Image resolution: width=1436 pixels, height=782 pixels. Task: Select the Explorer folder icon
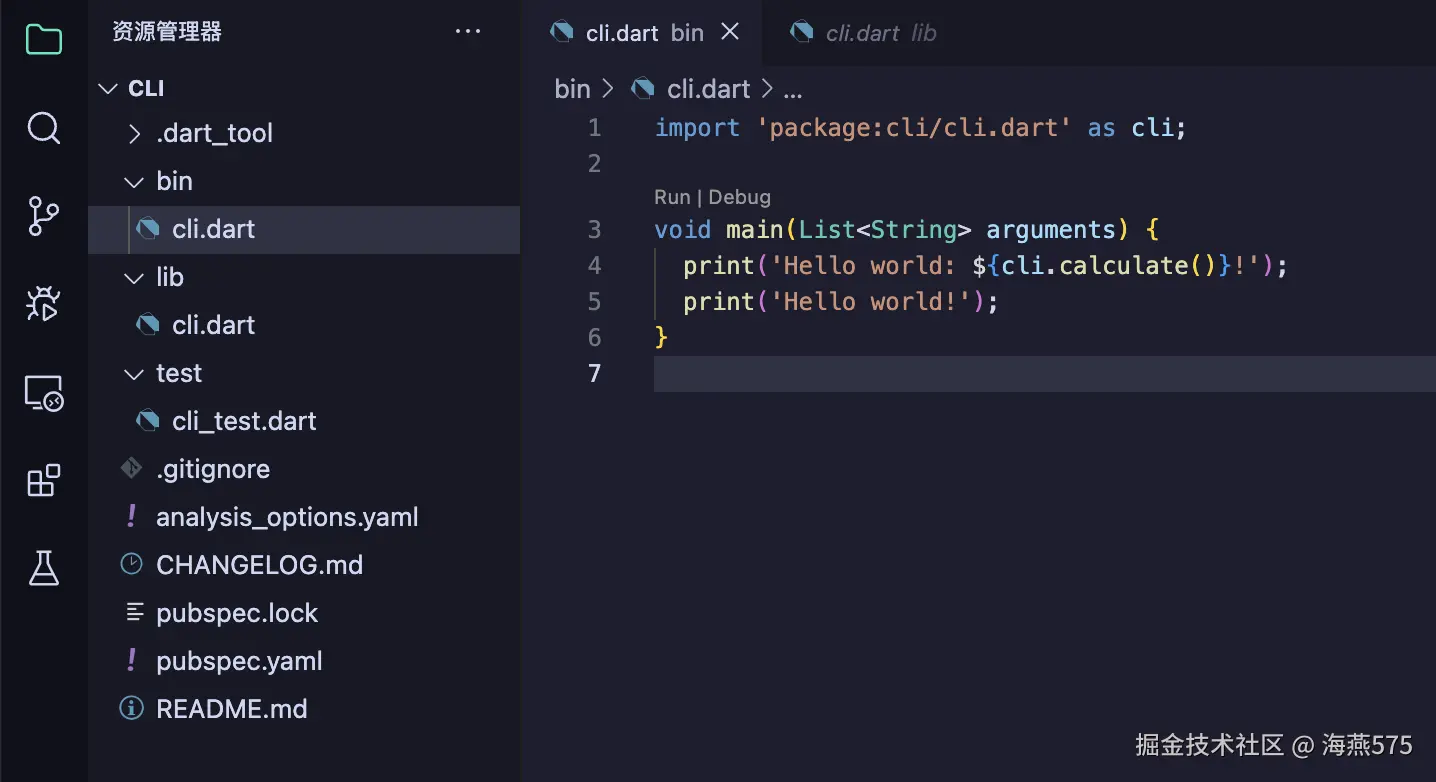43,39
